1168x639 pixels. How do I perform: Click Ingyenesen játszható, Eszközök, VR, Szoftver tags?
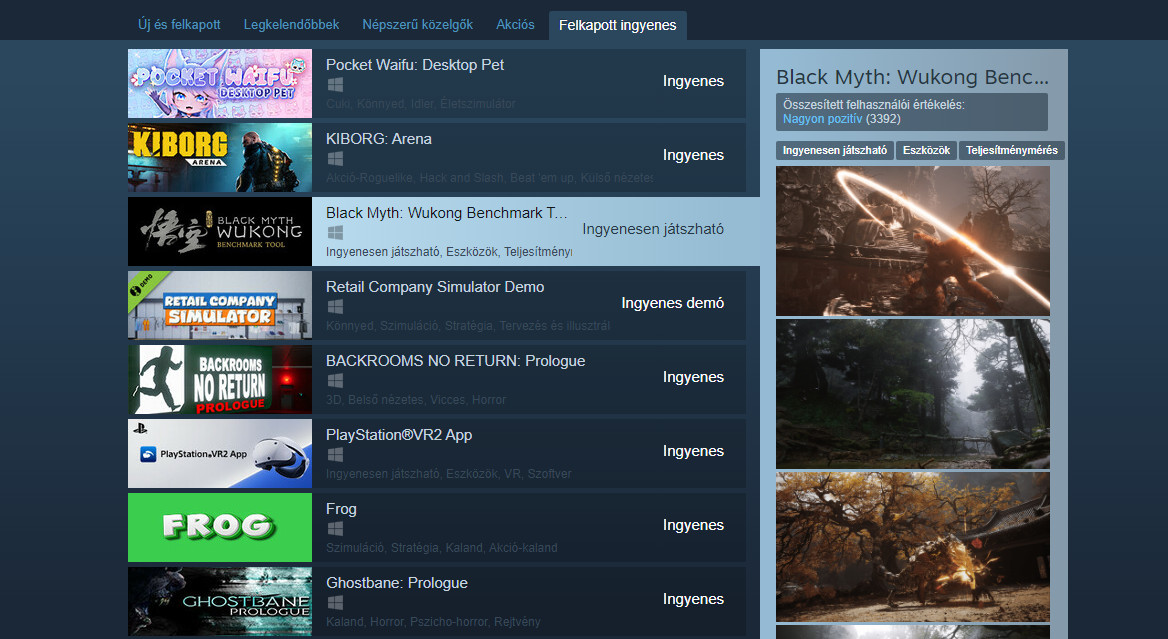pyautogui.click(x=448, y=474)
